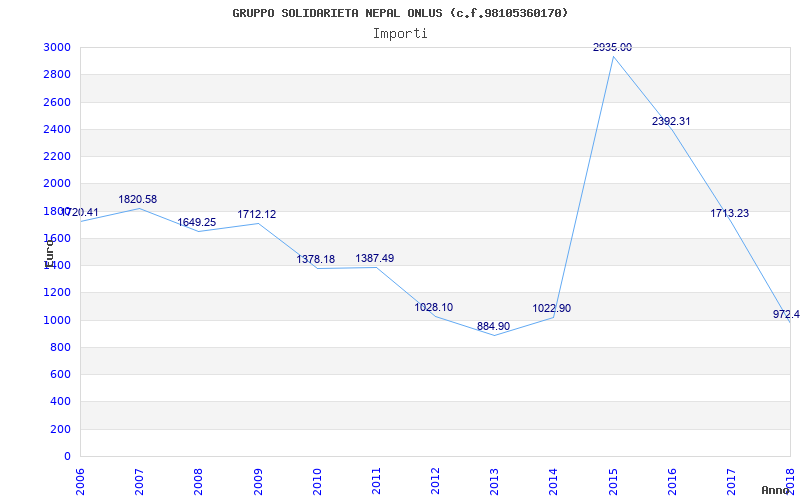Click the 2009 x-axis year label

(x=258, y=482)
